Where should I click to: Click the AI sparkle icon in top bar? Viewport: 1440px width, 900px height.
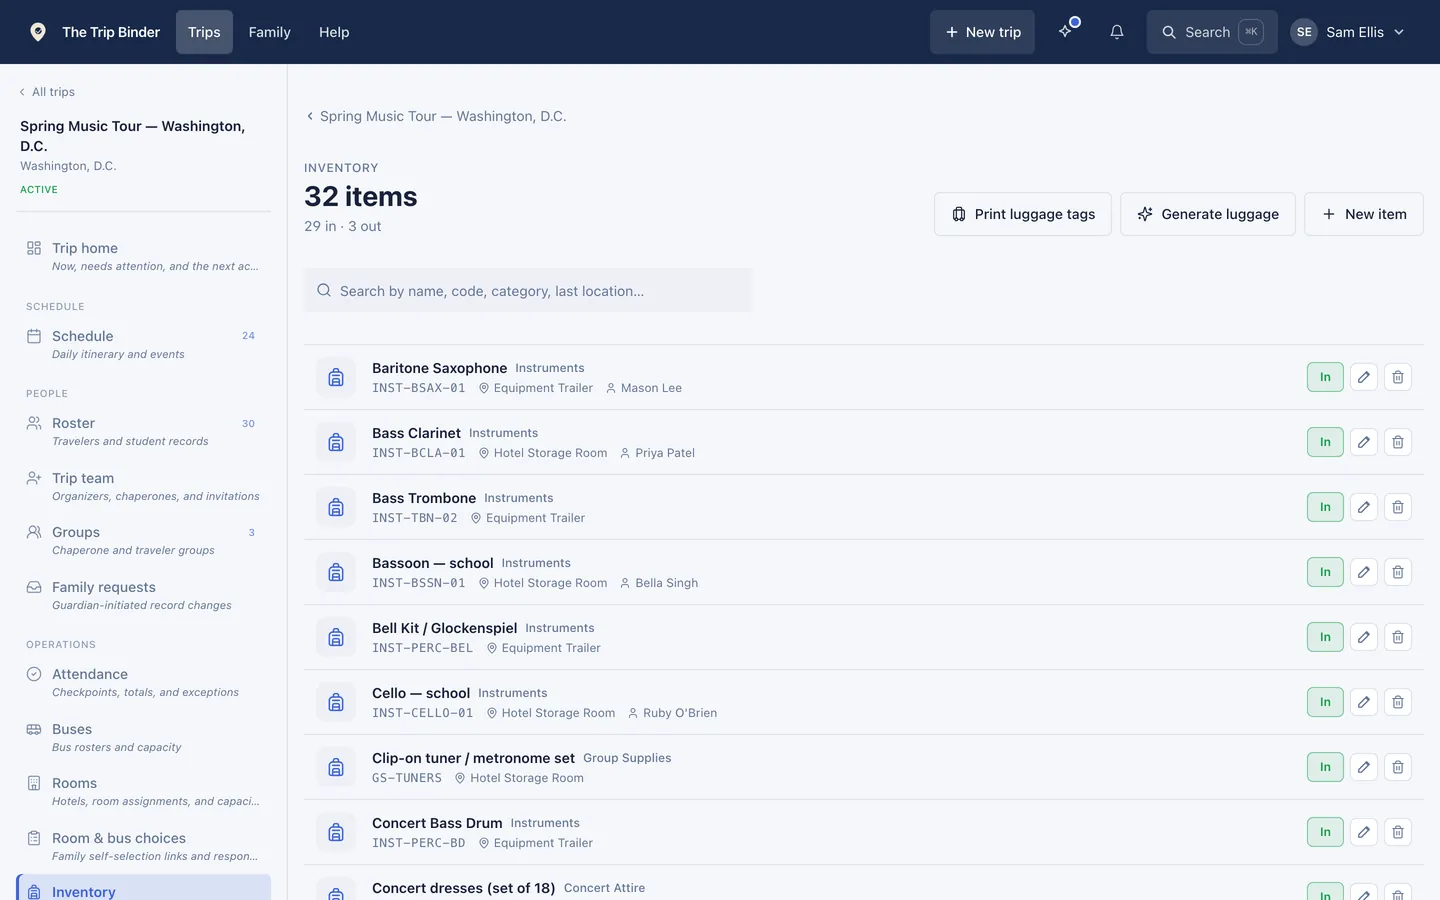point(1066,32)
